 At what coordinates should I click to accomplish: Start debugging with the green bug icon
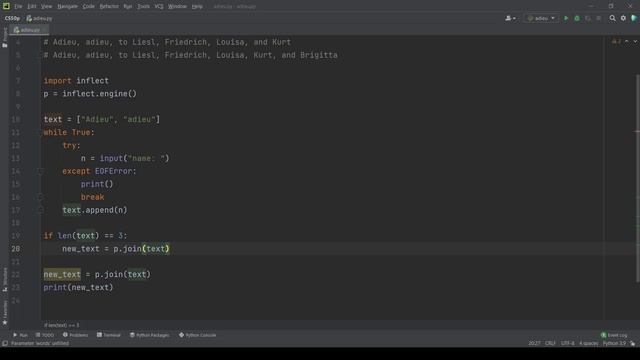(x=577, y=18)
